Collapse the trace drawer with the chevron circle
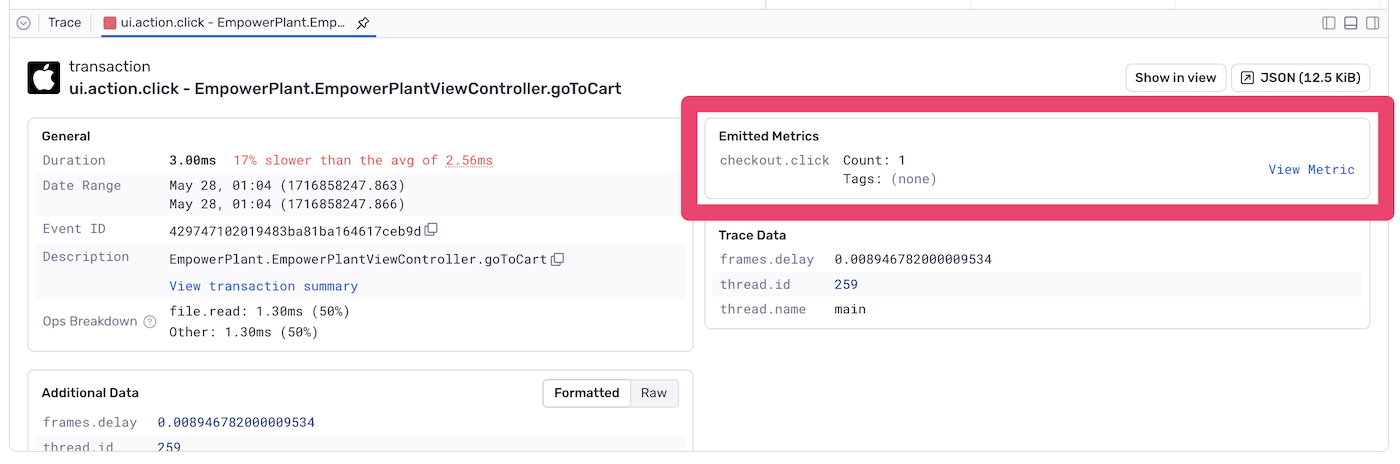The image size is (1400, 464). click(x=24, y=23)
